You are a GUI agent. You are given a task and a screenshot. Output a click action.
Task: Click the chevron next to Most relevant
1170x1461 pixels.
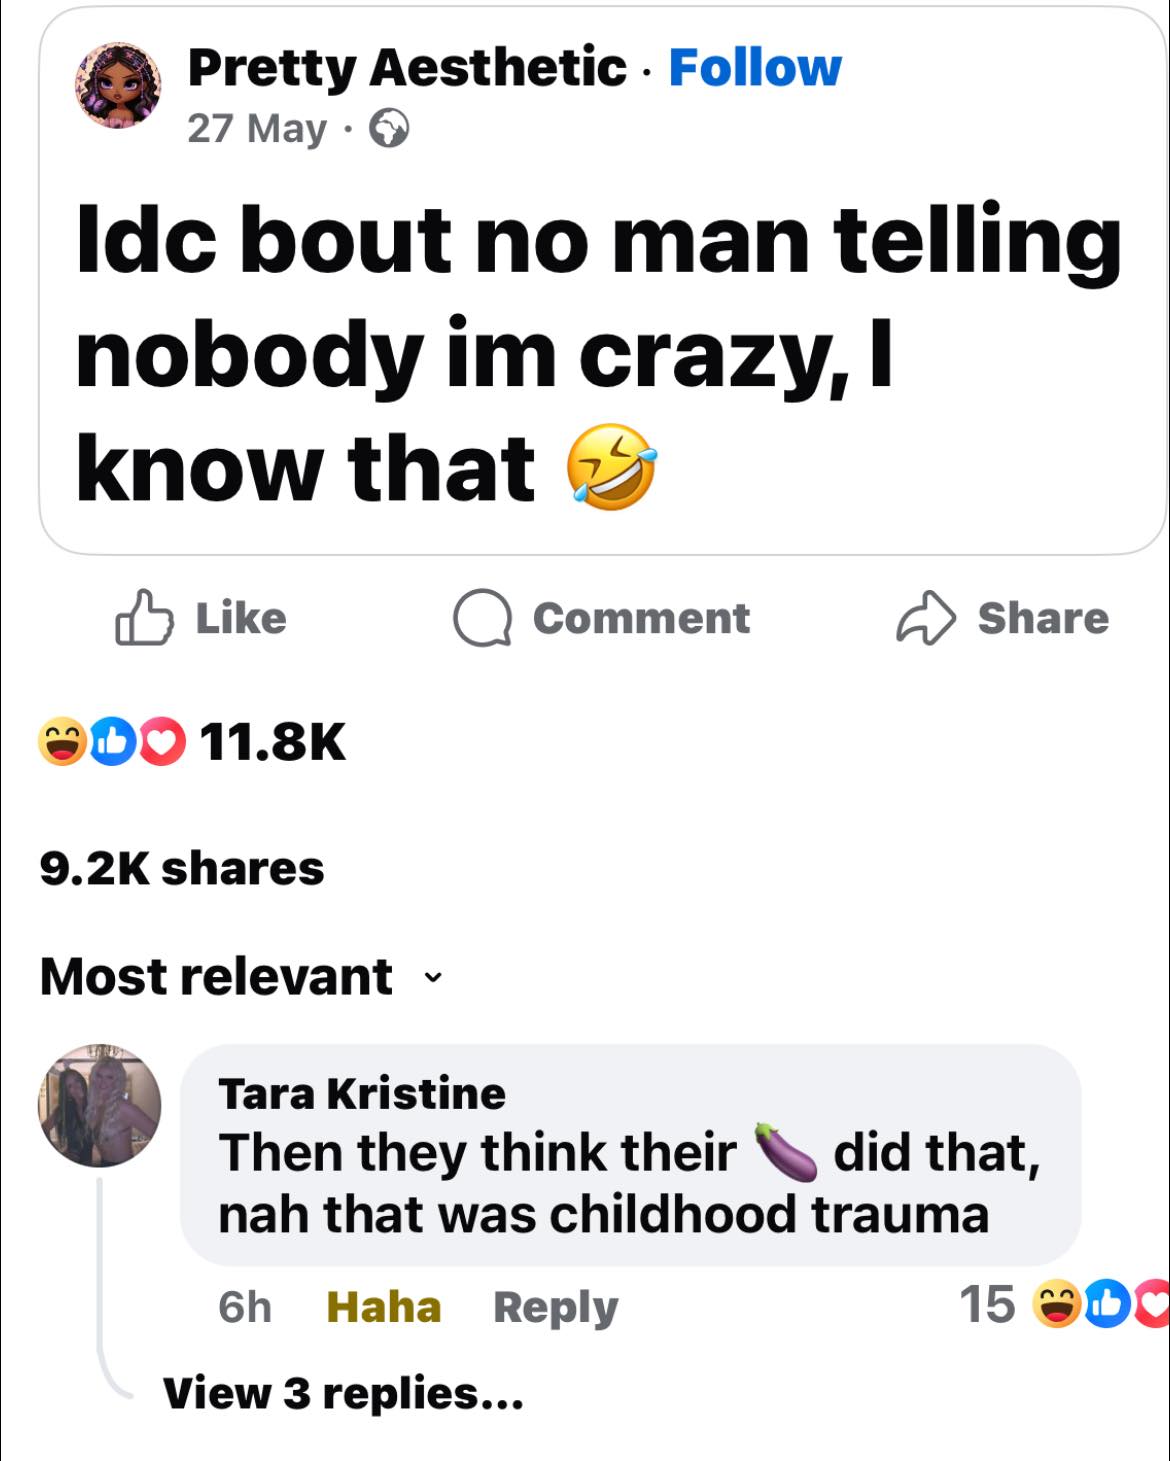(x=431, y=977)
